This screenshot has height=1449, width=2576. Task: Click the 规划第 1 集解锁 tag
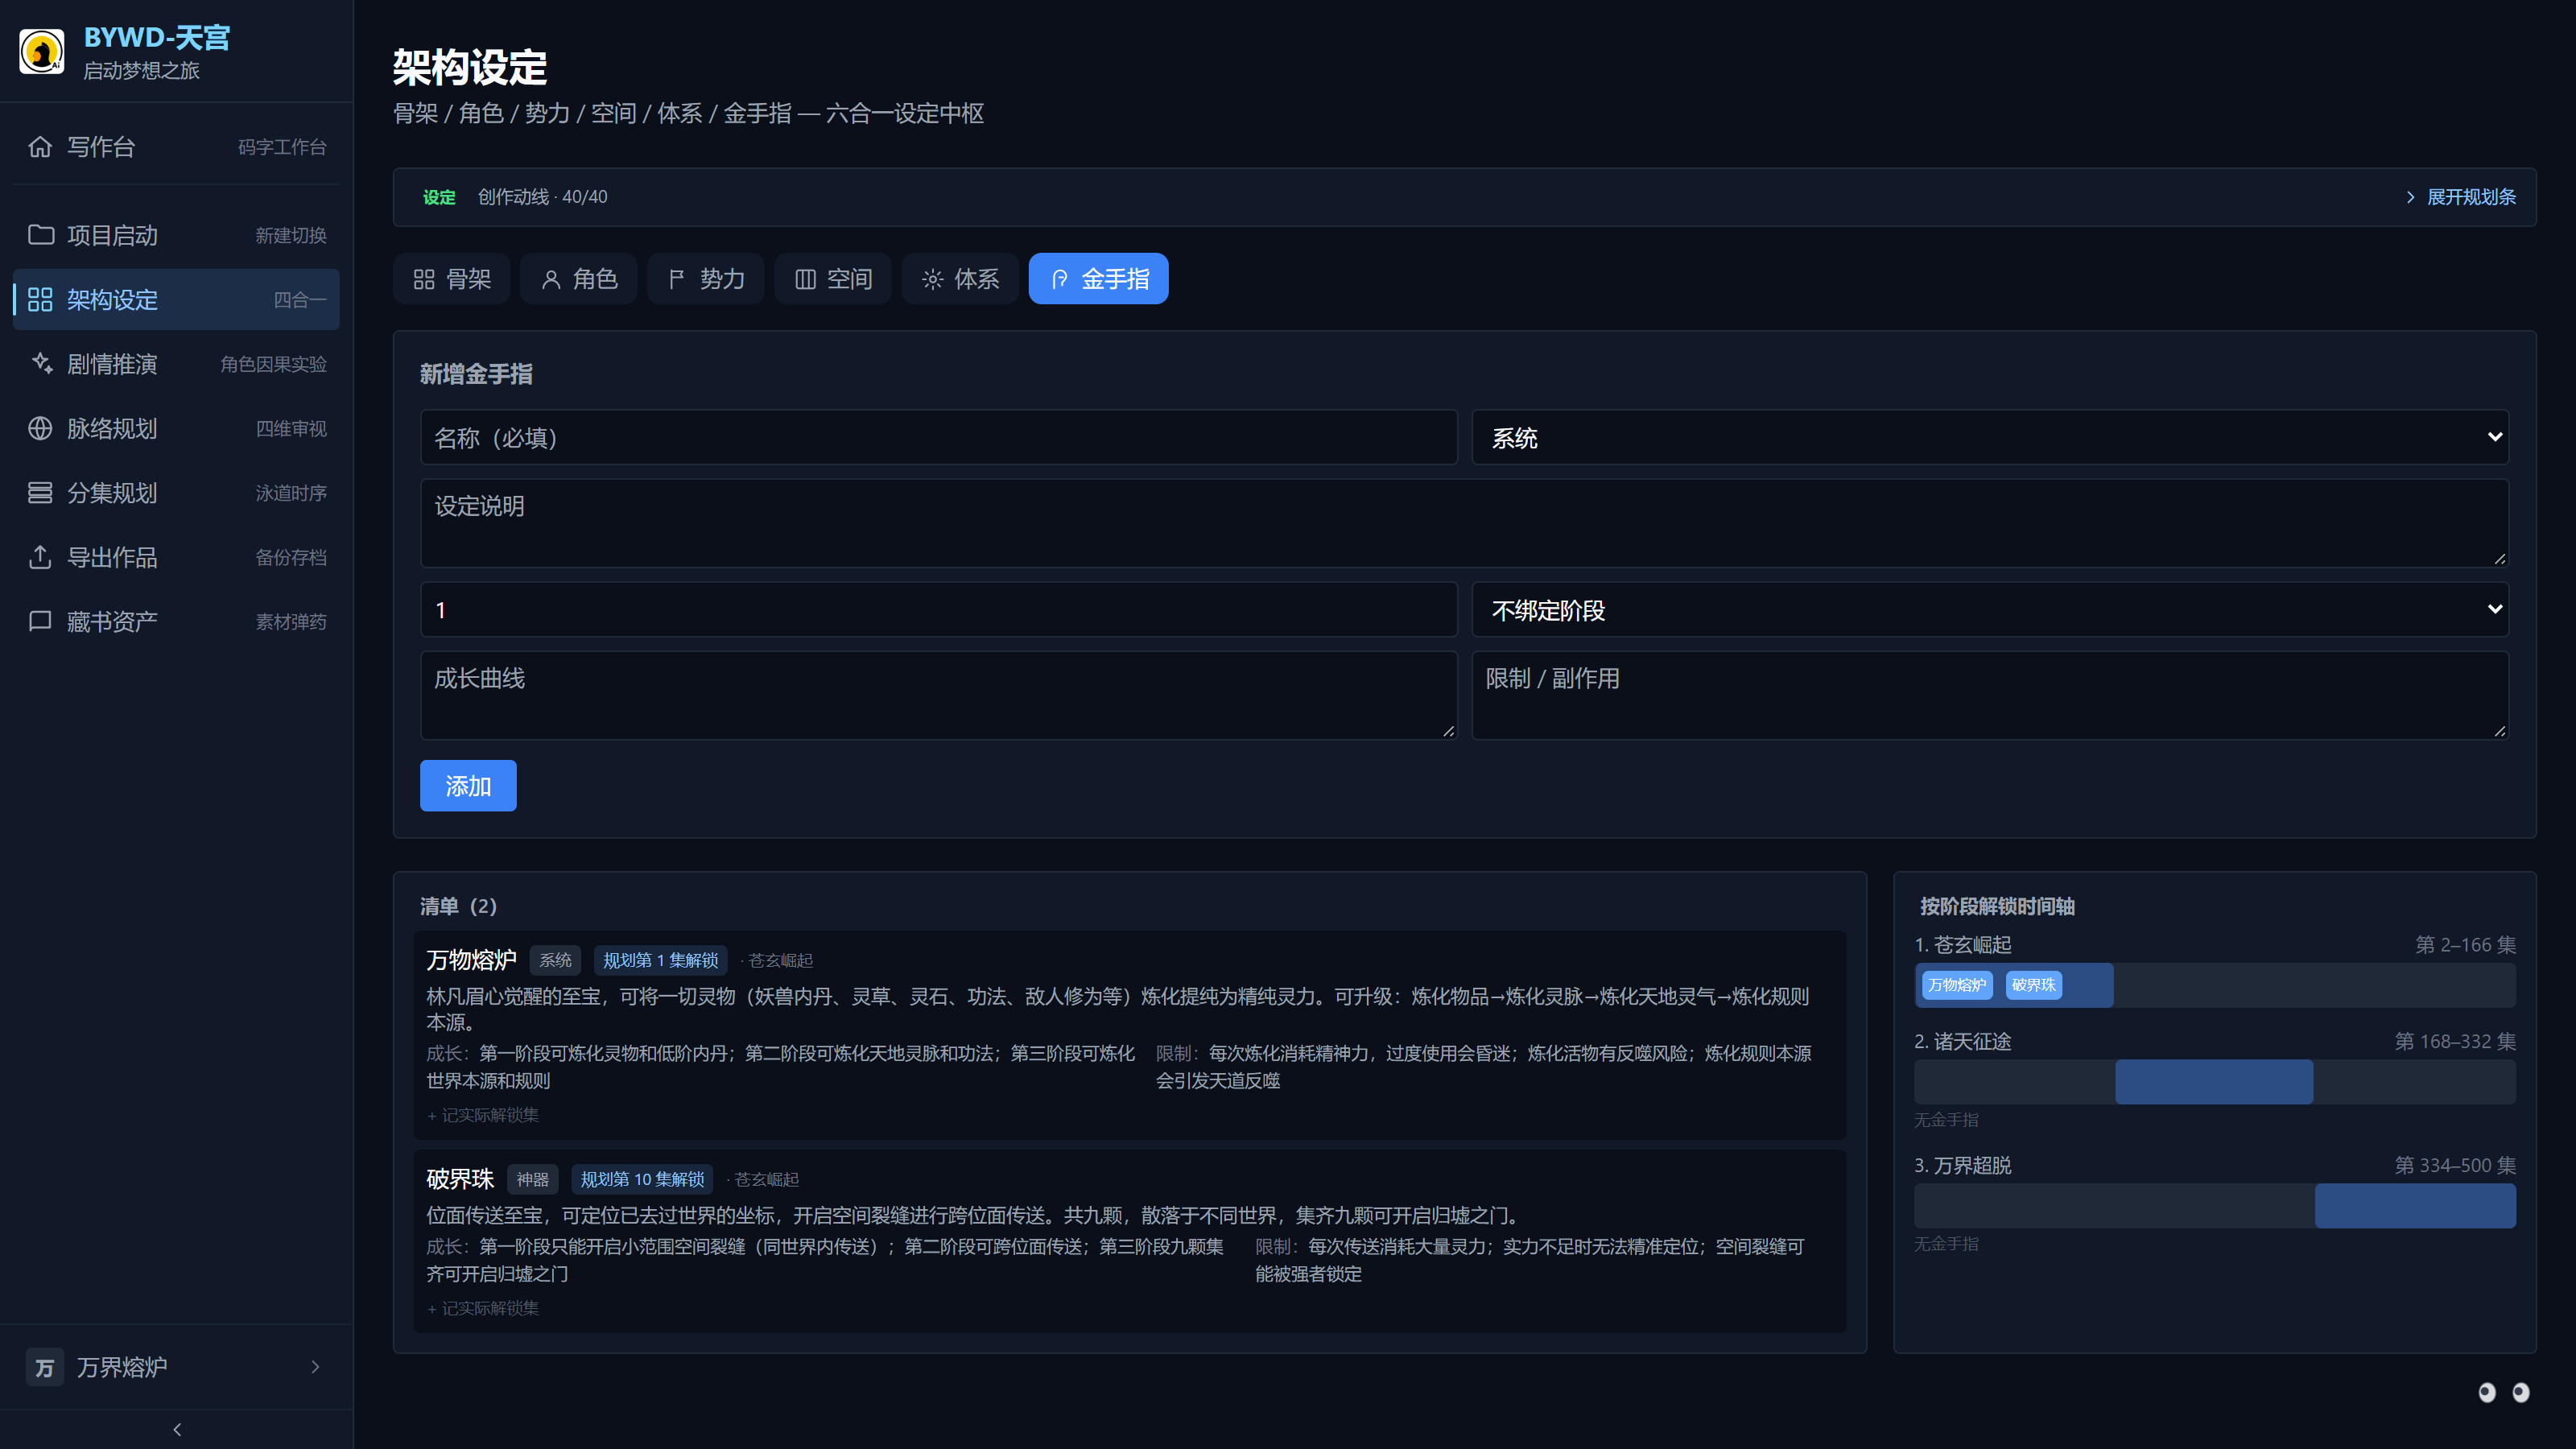point(660,960)
